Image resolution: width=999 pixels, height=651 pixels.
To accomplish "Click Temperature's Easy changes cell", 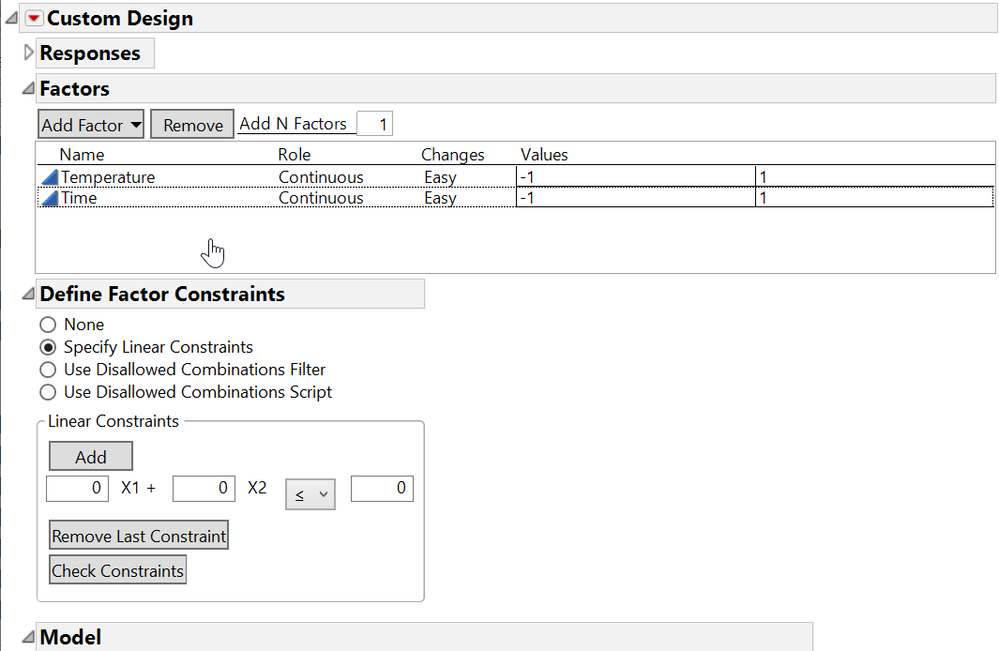I will coord(440,177).
